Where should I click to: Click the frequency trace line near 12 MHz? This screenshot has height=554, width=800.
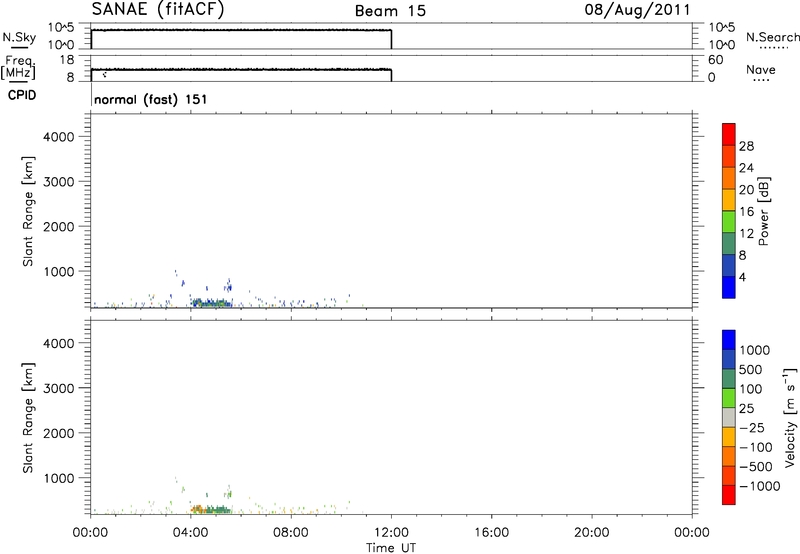[241, 69]
